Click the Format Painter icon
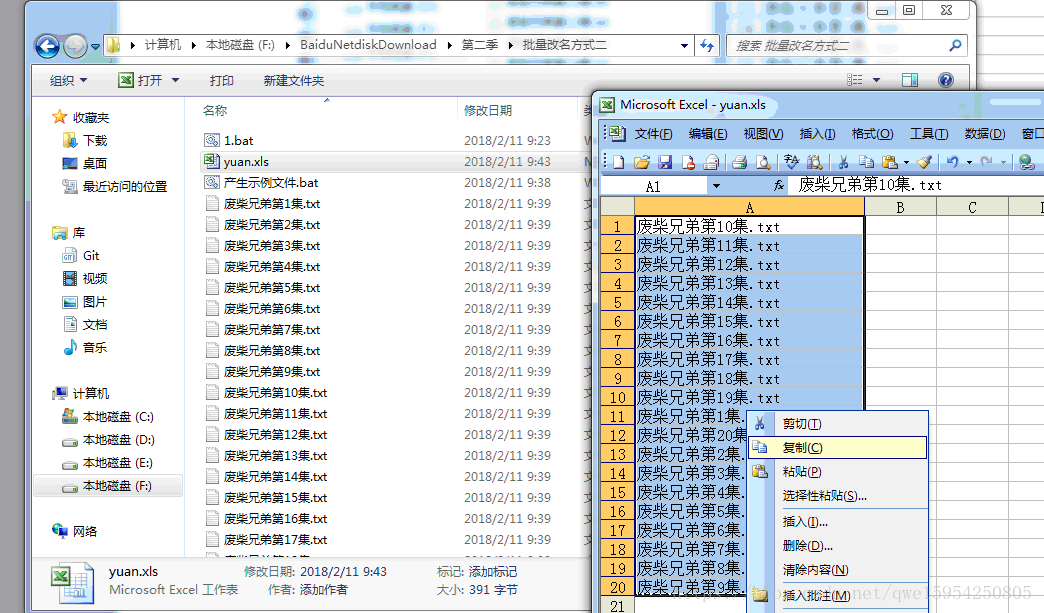 [x=923, y=163]
